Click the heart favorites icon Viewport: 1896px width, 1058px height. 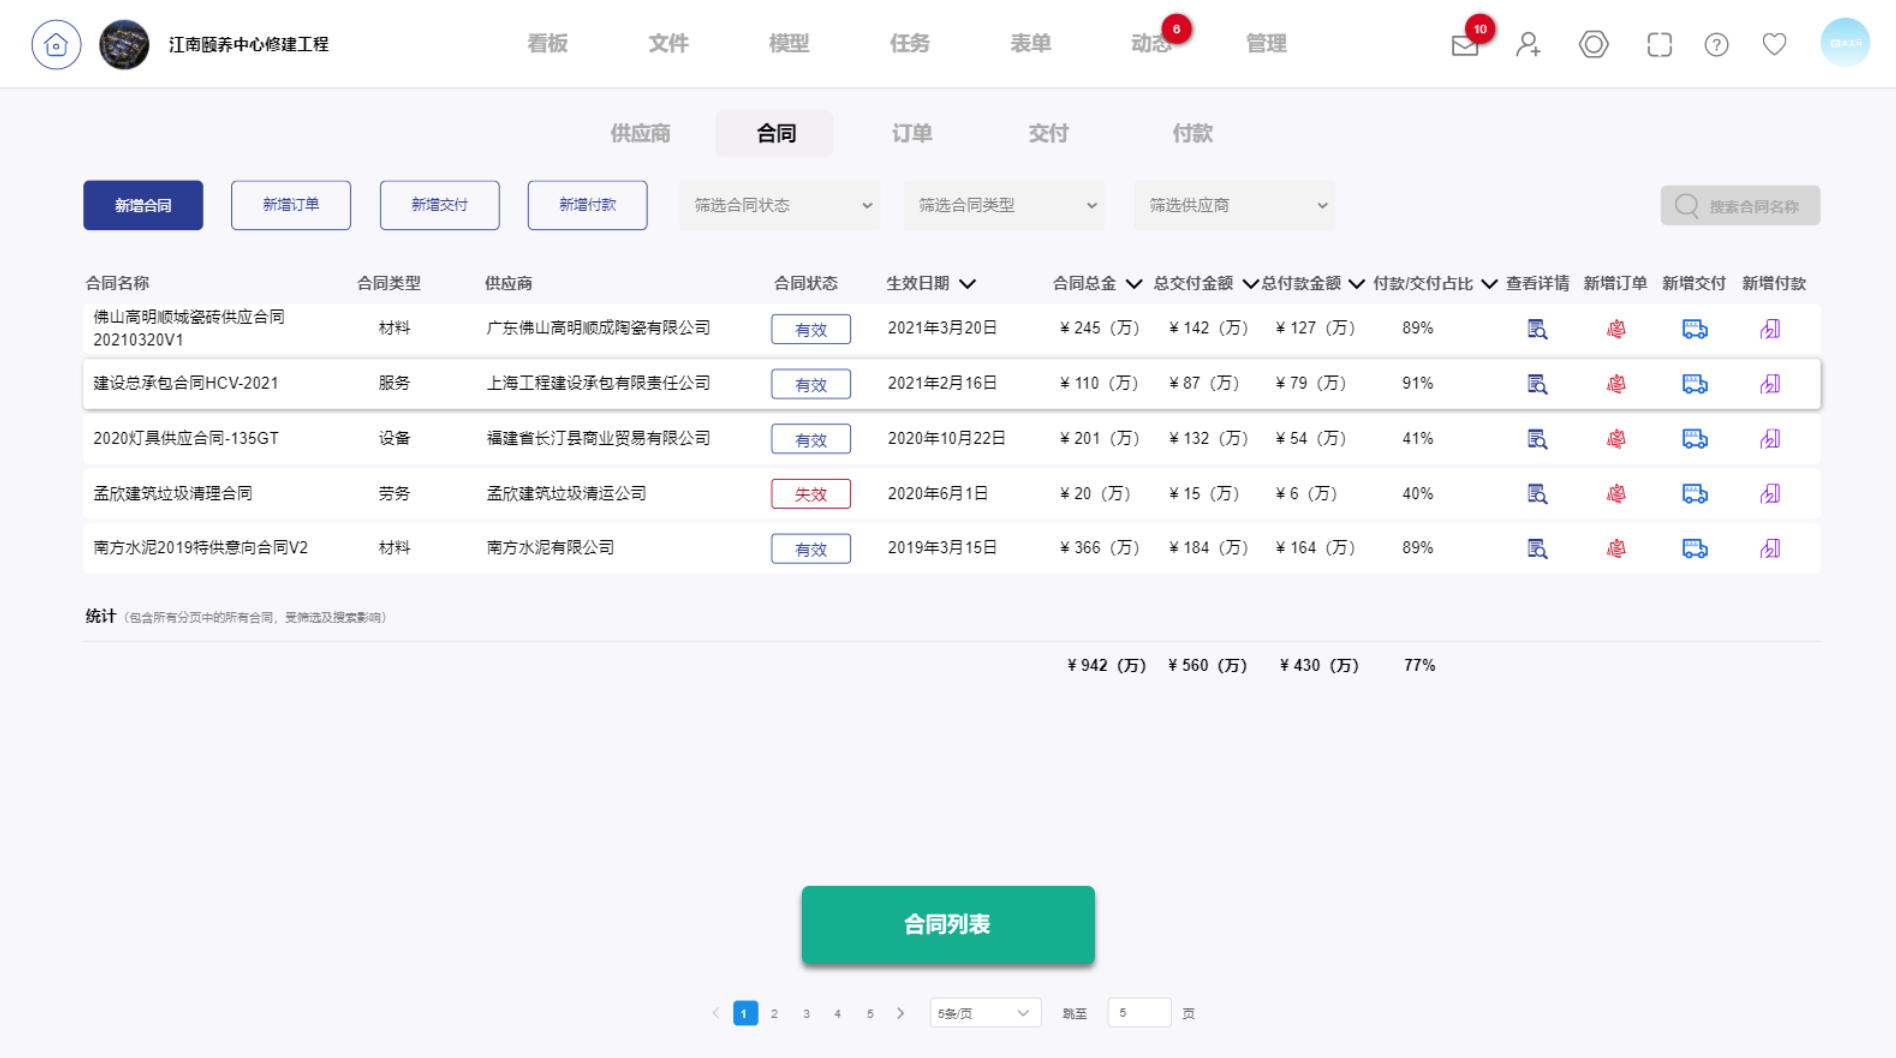[x=1774, y=45]
